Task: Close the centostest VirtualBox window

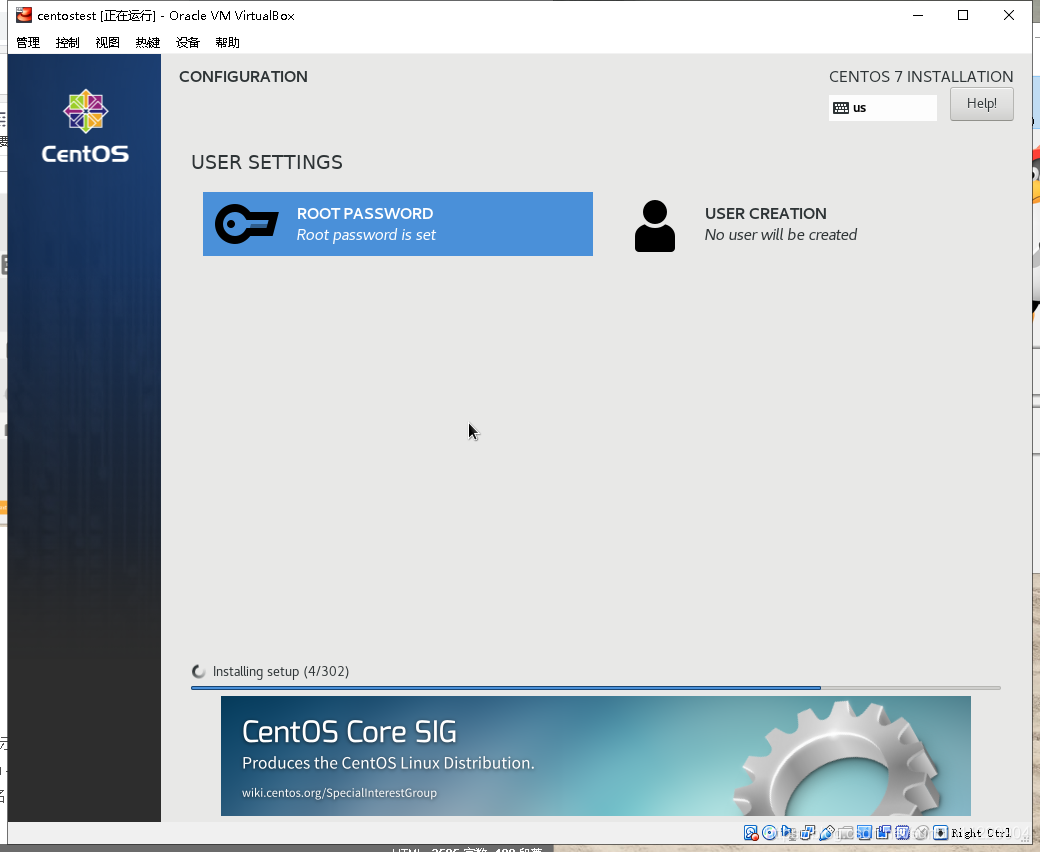Action: click(x=1009, y=15)
